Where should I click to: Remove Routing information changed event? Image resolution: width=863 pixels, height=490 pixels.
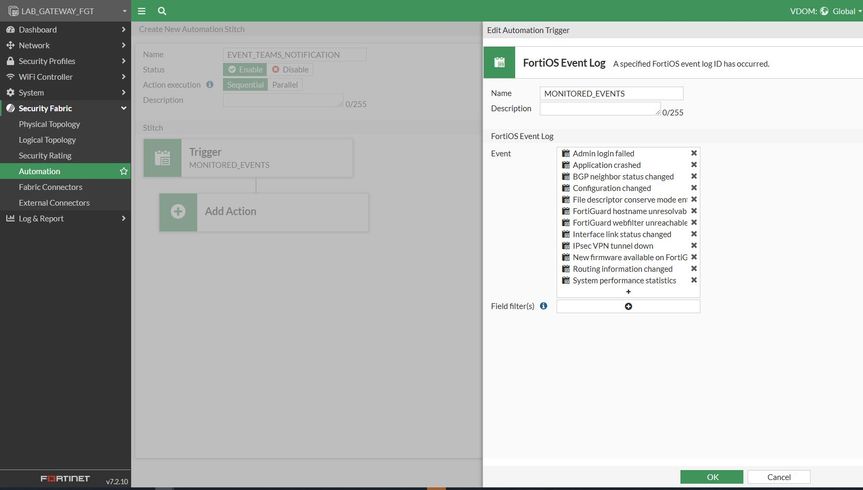click(694, 269)
